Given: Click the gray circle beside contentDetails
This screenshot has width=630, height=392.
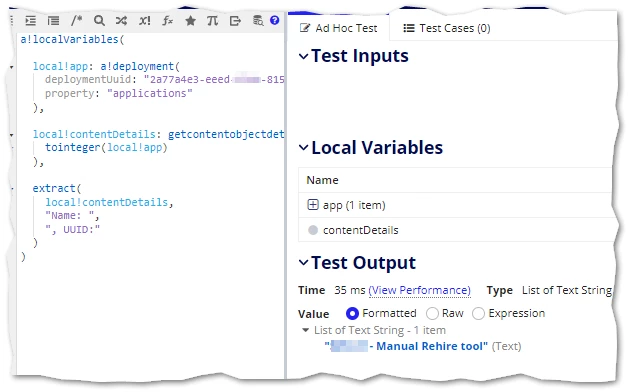Looking at the screenshot, I should click(x=313, y=230).
